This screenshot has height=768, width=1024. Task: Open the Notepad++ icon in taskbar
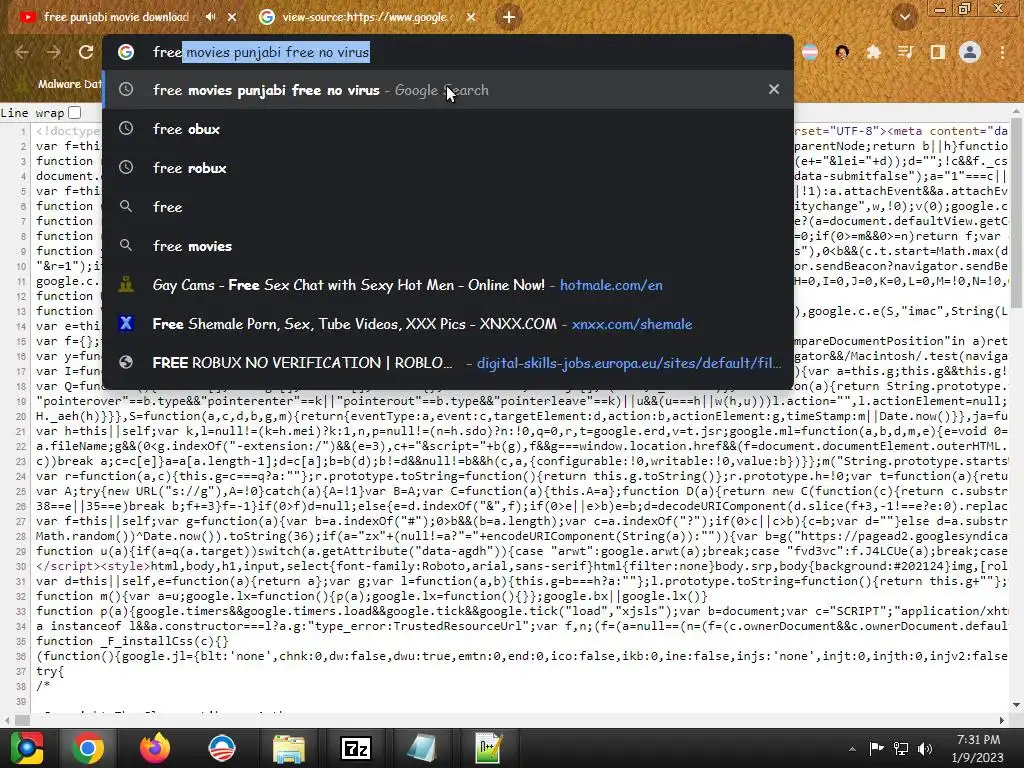click(x=488, y=748)
